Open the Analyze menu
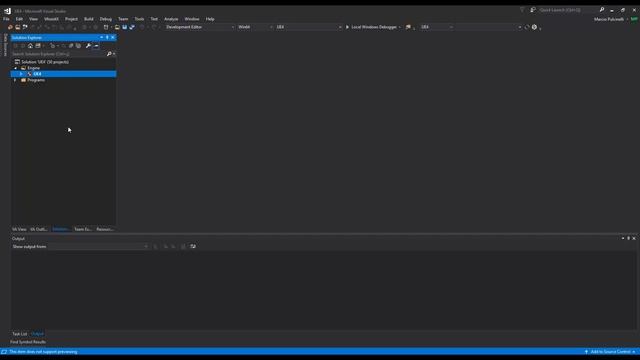Image resolution: width=640 pixels, height=360 pixels. (x=171, y=19)
